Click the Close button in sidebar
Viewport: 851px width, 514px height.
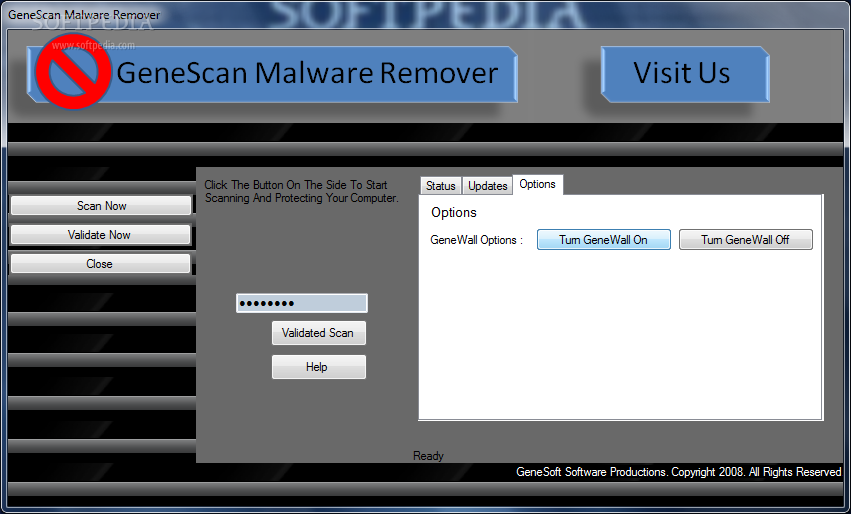101,264
